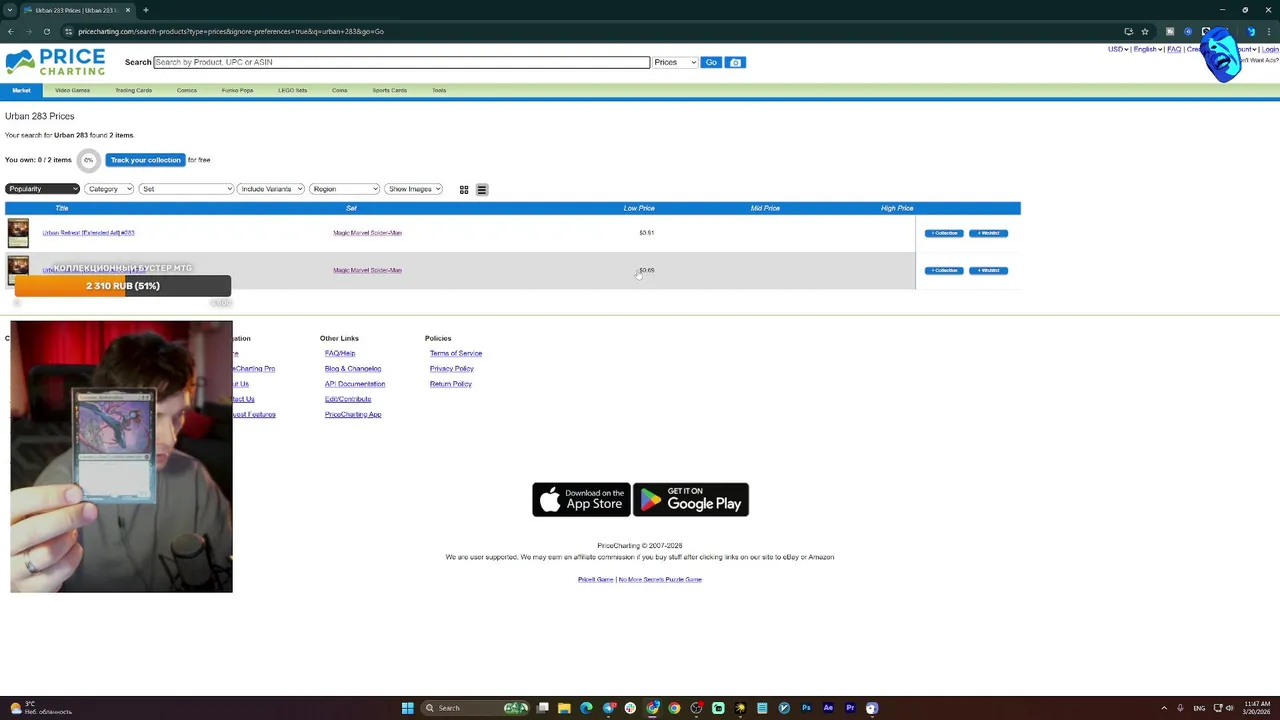
Task: Bookmark this page with star icon
Action: [1145, 31]
